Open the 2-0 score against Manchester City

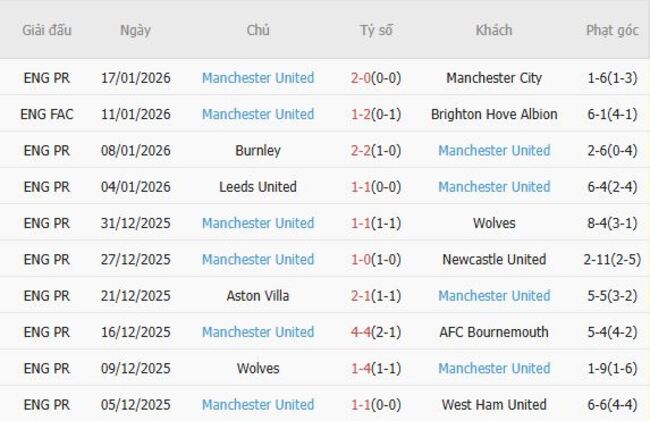pos(376,78)
